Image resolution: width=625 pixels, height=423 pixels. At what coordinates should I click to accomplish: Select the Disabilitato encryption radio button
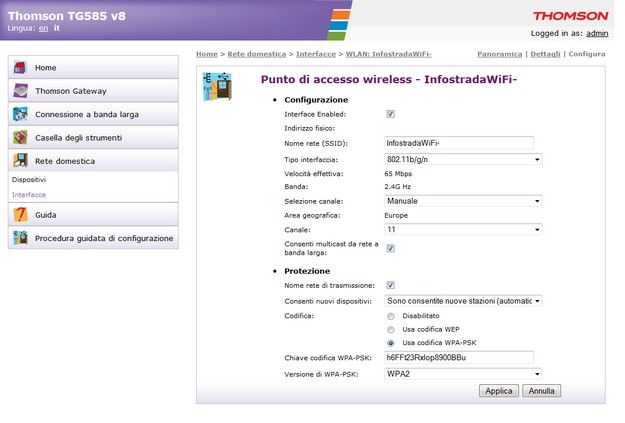(391, 316)
